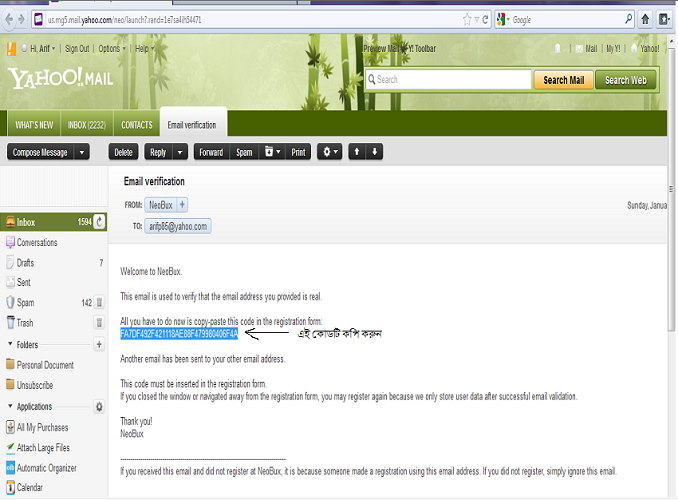Click the arifp85@yahoo.com recipient chip
The width and height of the screenshot is (678, 500).
pos(178,226)
